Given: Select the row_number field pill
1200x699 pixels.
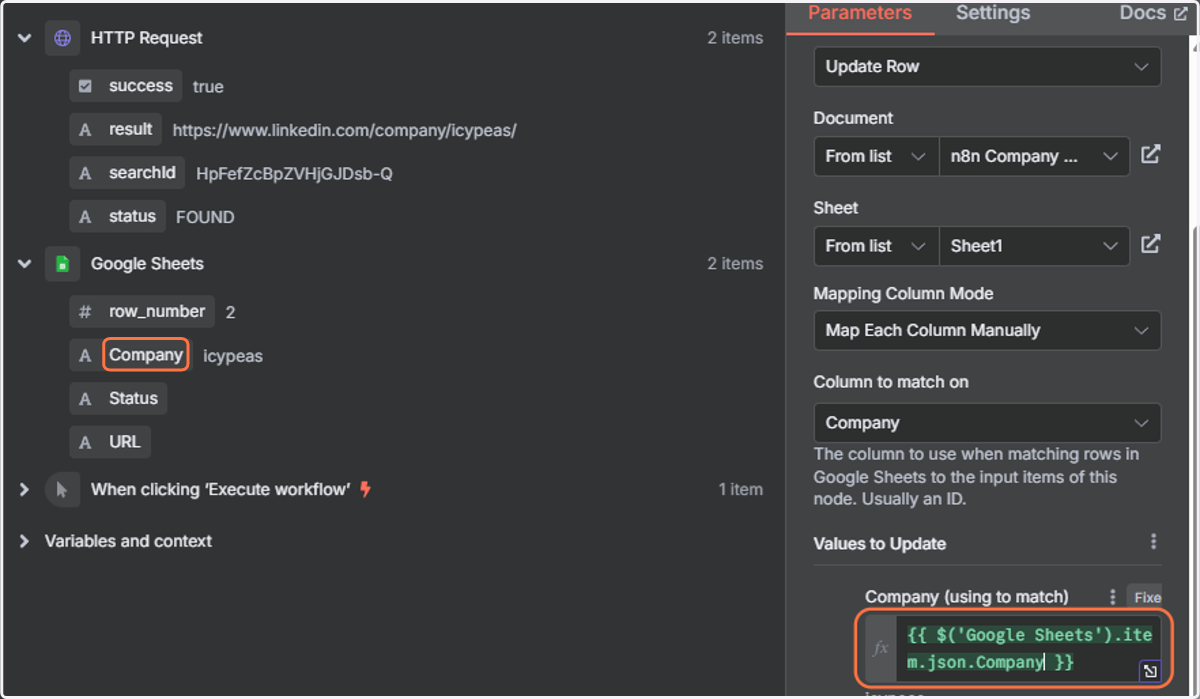Looking at the screenshot, I should [x=142, y=312].
